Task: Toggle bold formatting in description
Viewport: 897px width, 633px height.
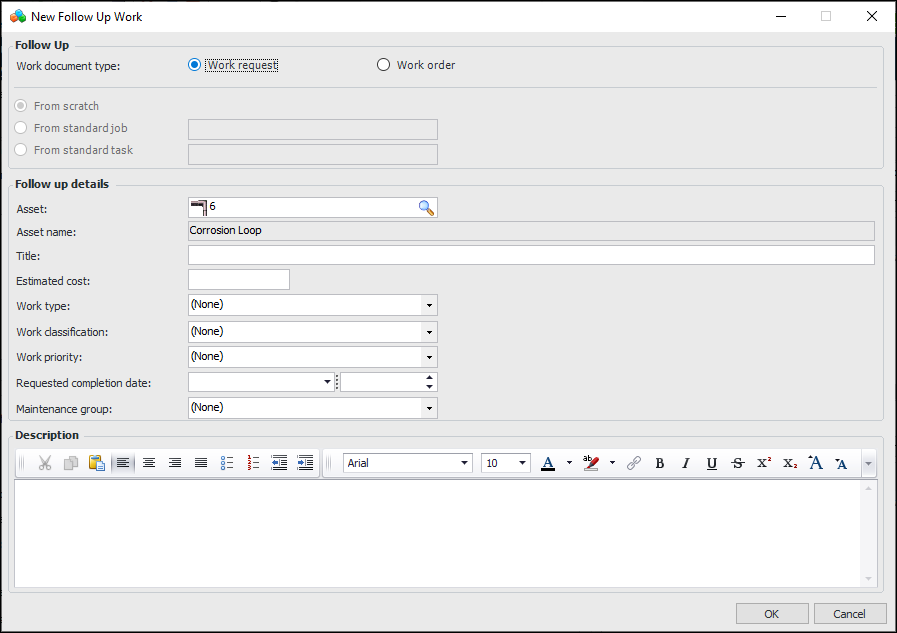Action: (659, 463)
